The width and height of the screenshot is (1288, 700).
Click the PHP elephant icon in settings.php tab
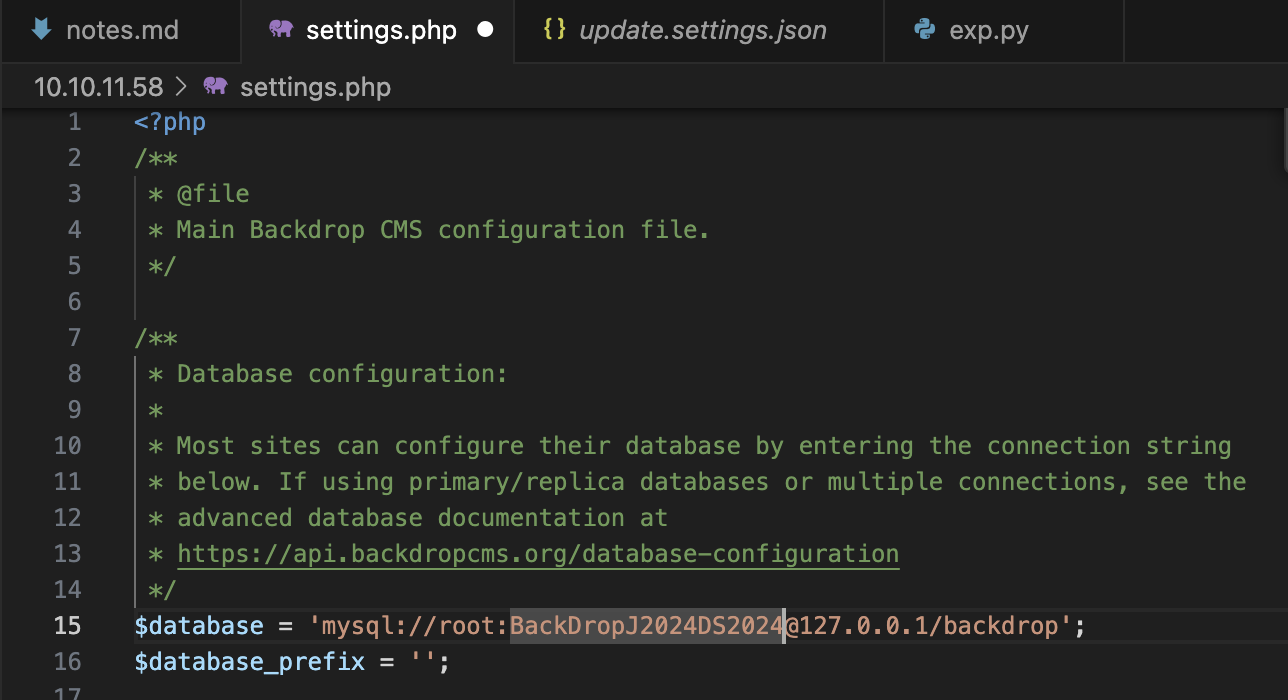click(x=281, y=30)
